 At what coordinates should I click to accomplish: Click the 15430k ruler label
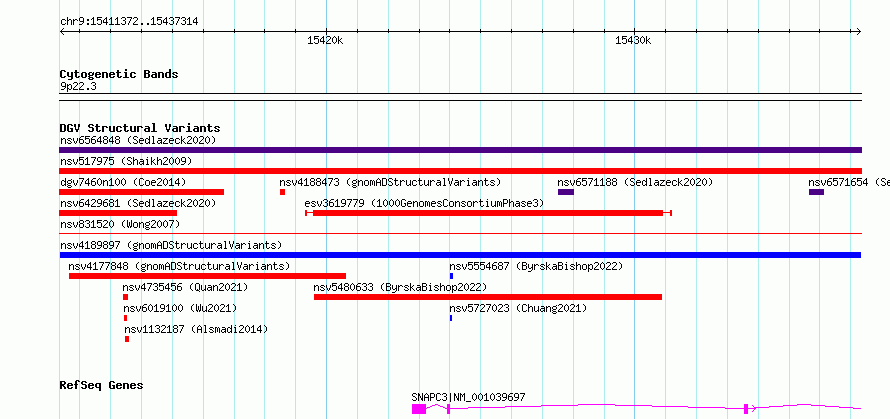pyautogui.click(x=633, y=40)
